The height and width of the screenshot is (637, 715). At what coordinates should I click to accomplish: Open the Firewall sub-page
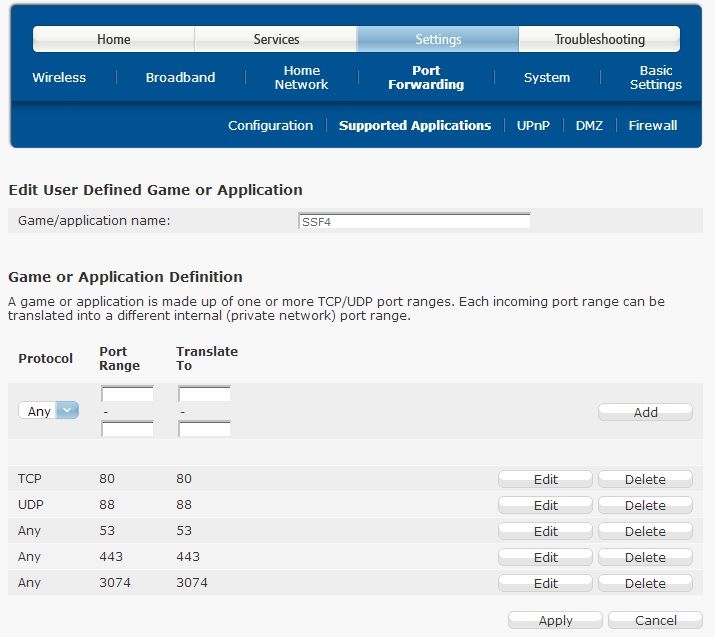coord(653,125)
